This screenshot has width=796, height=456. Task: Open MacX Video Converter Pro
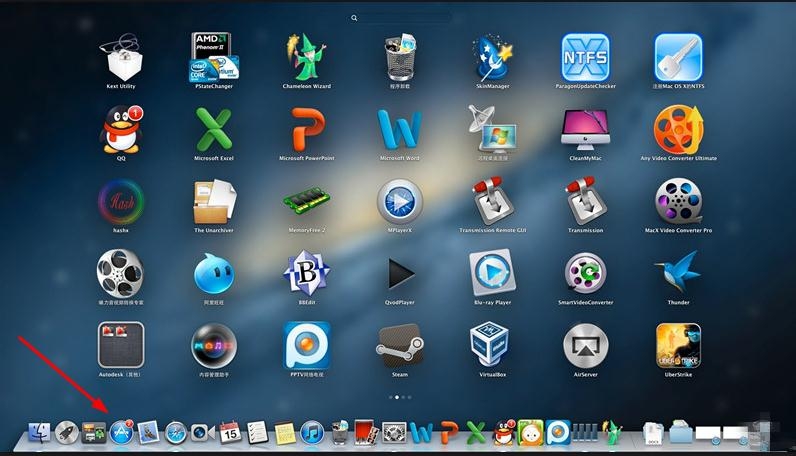pos(678,202)
